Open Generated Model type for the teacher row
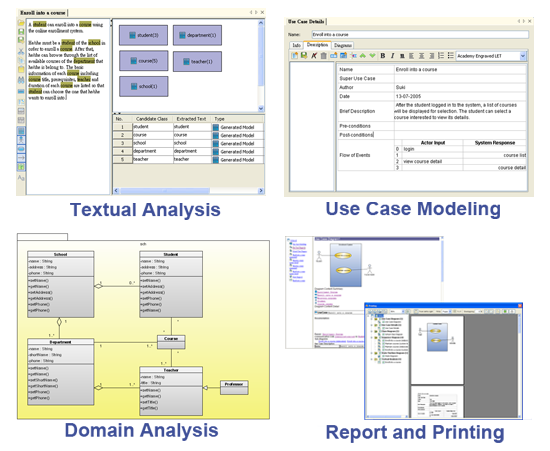 click(x=238, y=160)
